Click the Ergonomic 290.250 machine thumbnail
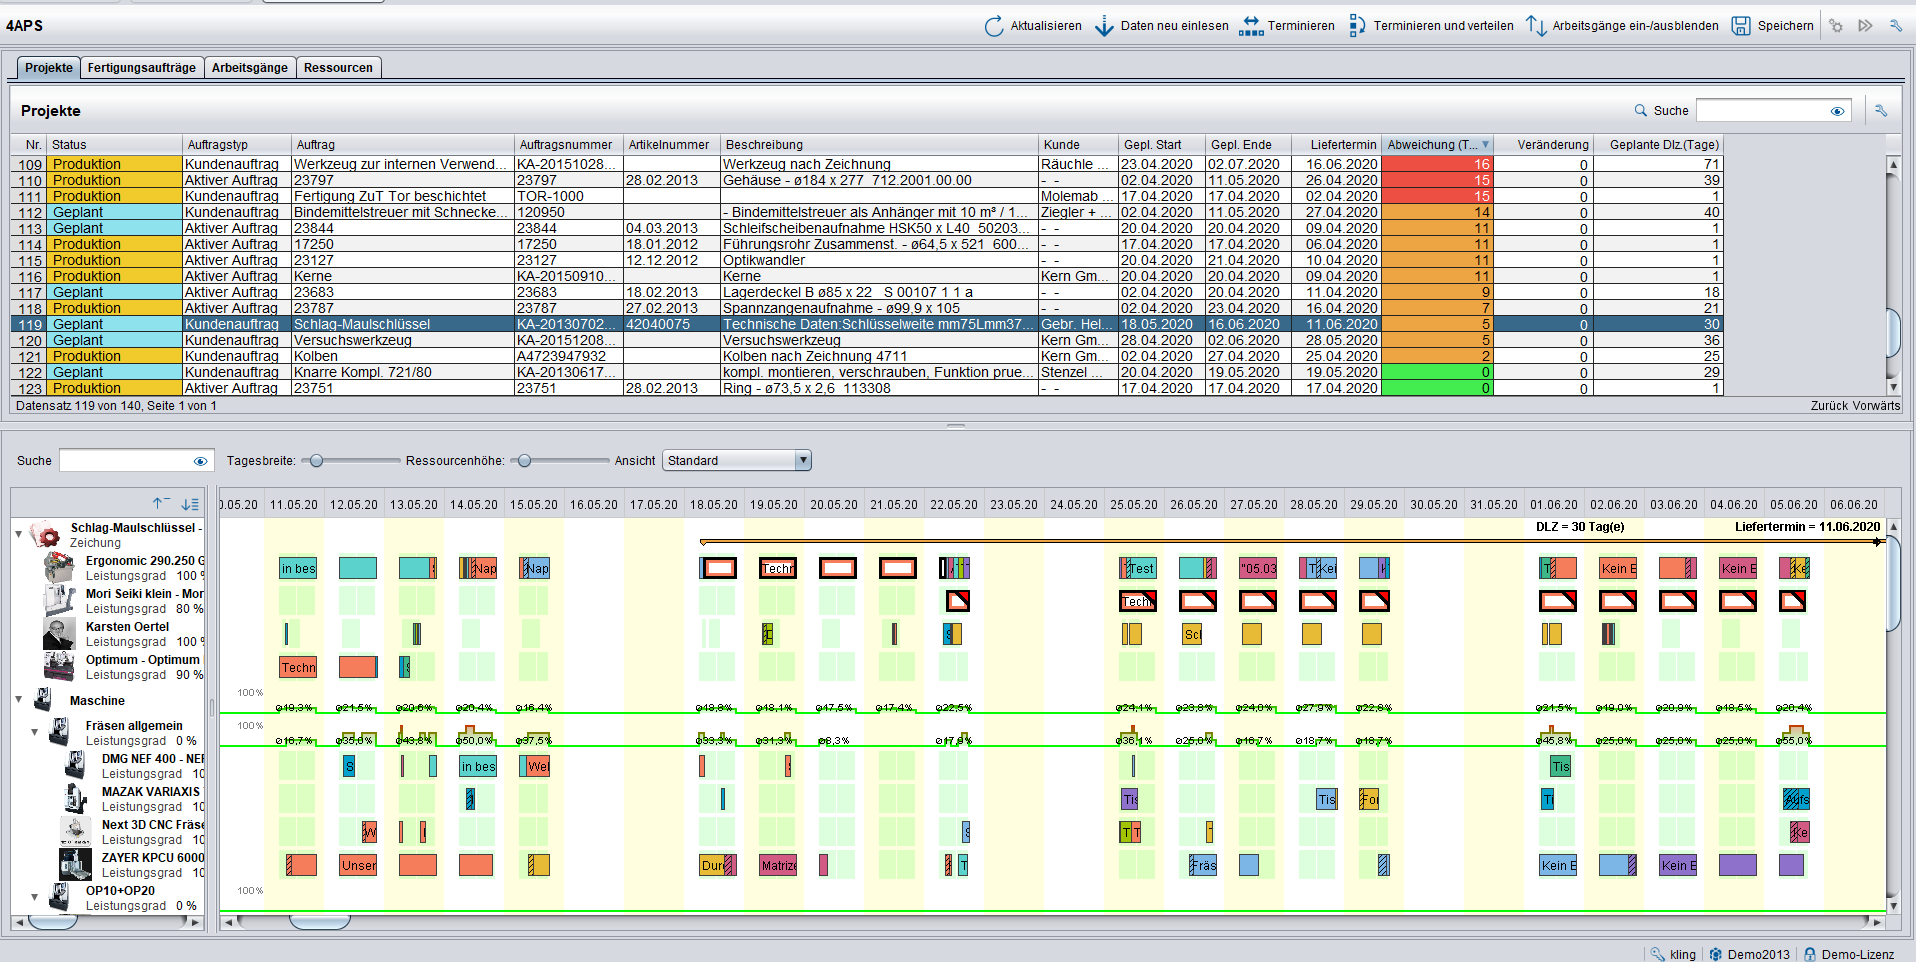Viewport: 1916px width, 962px height. tap(59, 567)
